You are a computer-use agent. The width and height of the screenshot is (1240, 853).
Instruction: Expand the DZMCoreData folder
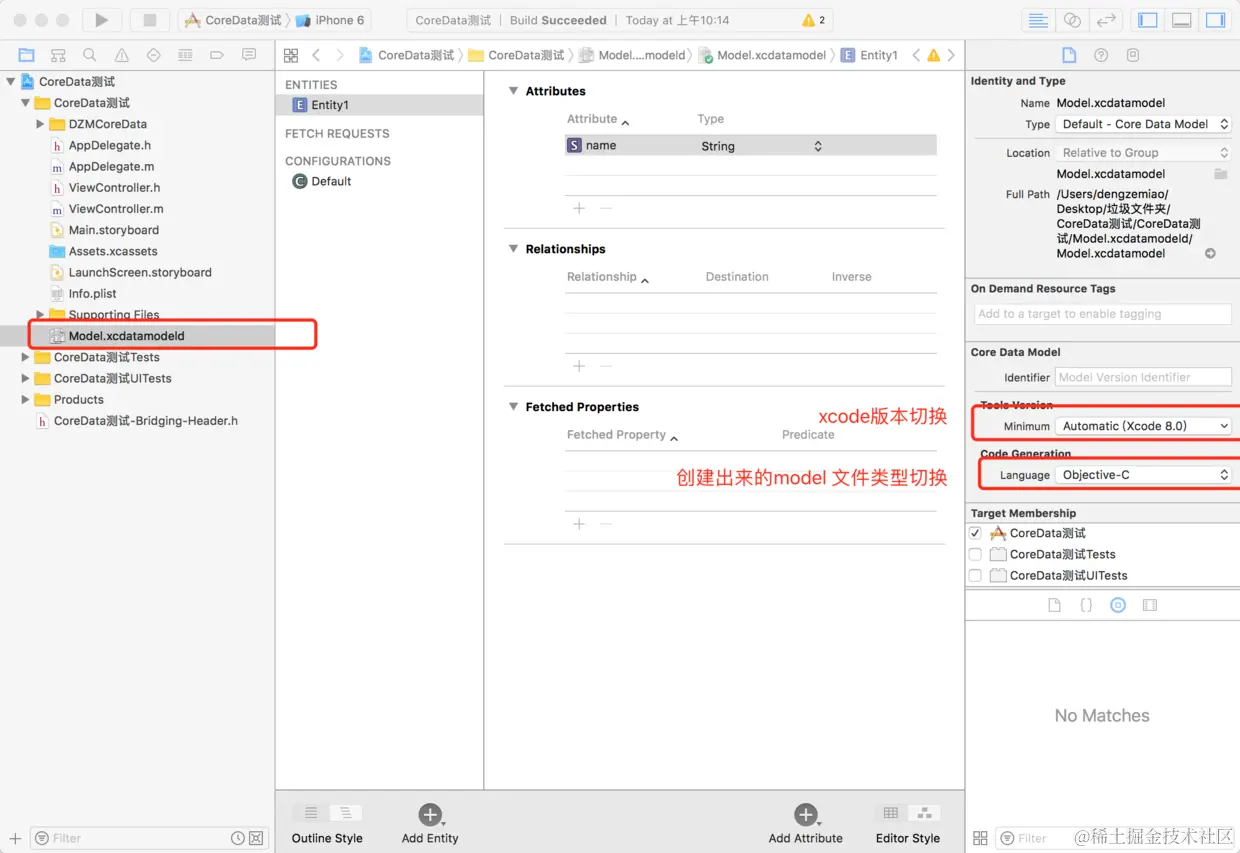pos(40,124)
